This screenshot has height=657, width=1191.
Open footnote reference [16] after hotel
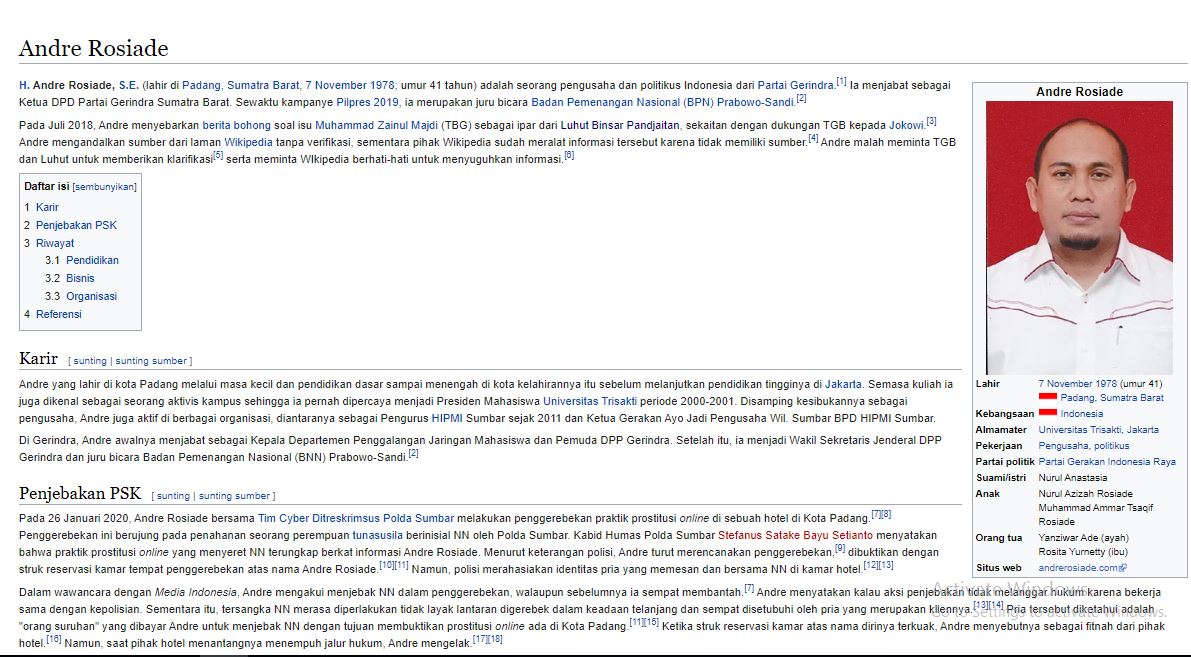[54, 639]
